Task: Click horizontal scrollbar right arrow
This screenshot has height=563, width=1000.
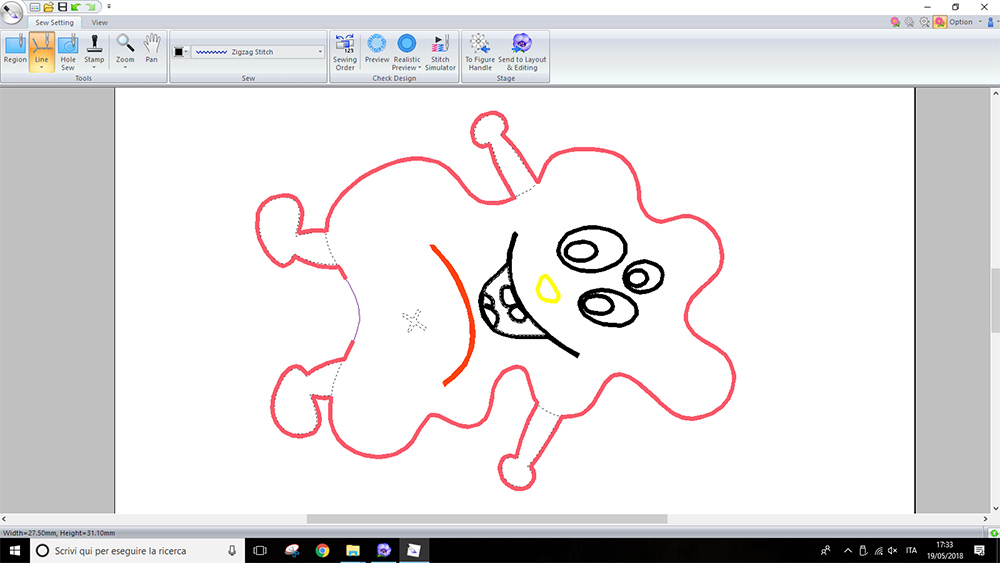Action: (x=985, y=519)
